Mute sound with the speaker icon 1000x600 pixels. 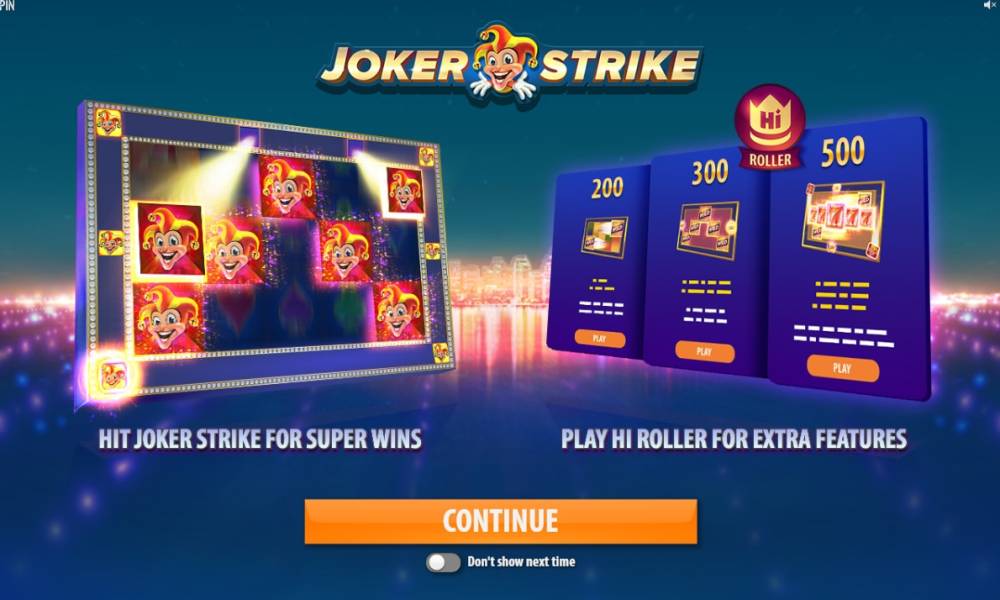[989, 5]
